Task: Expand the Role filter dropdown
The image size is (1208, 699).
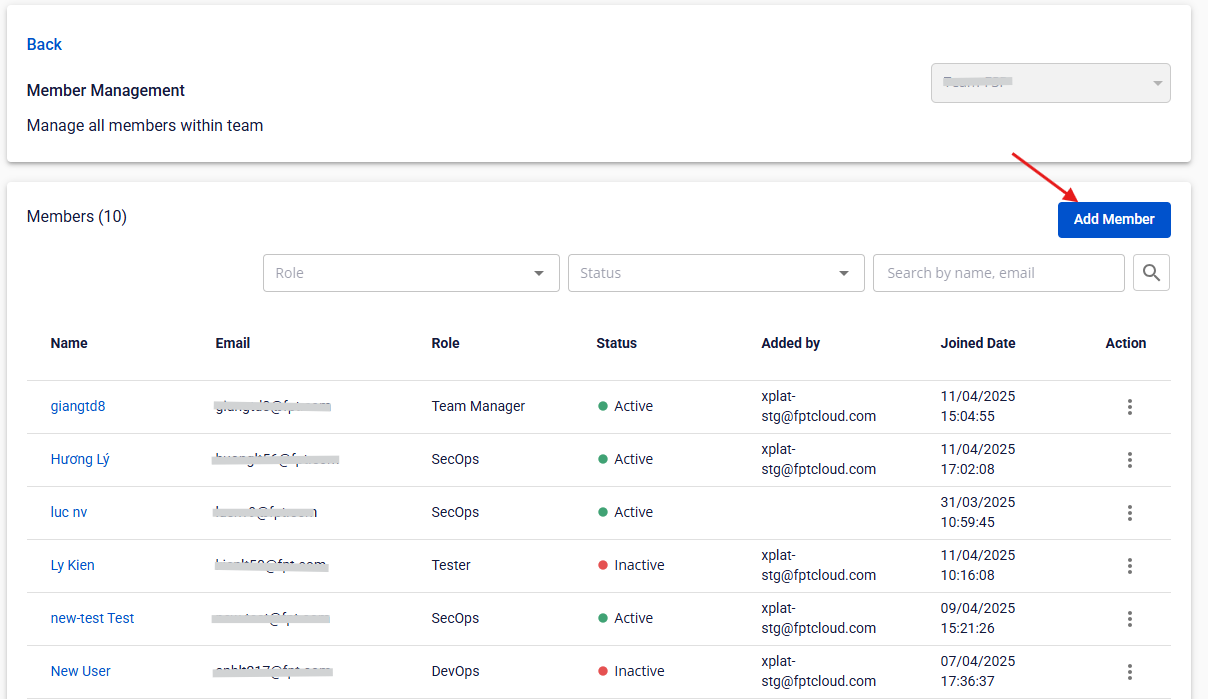Action: tap(411, 273)
